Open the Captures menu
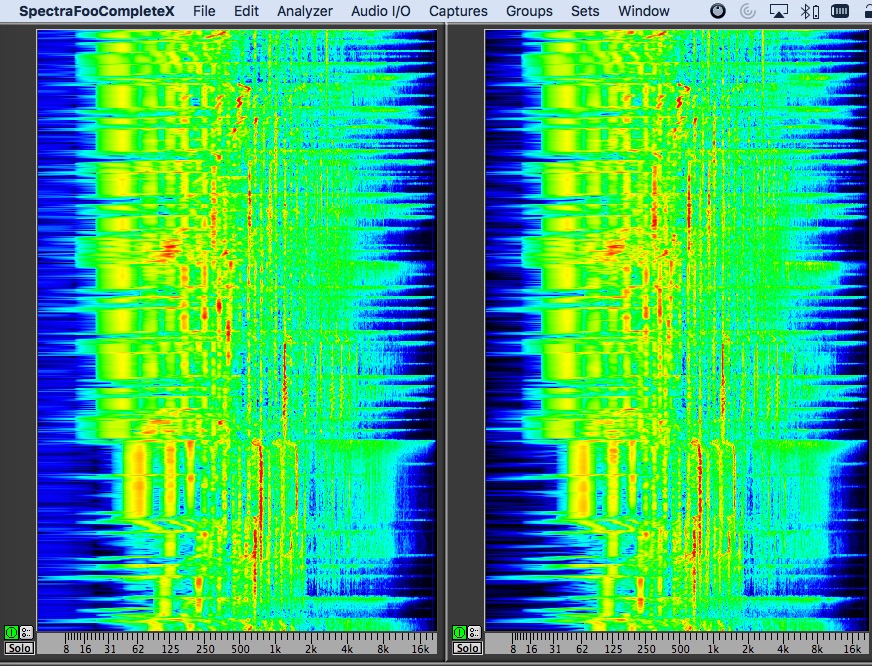Screen dimensions: 872x666 click(458, 11)
